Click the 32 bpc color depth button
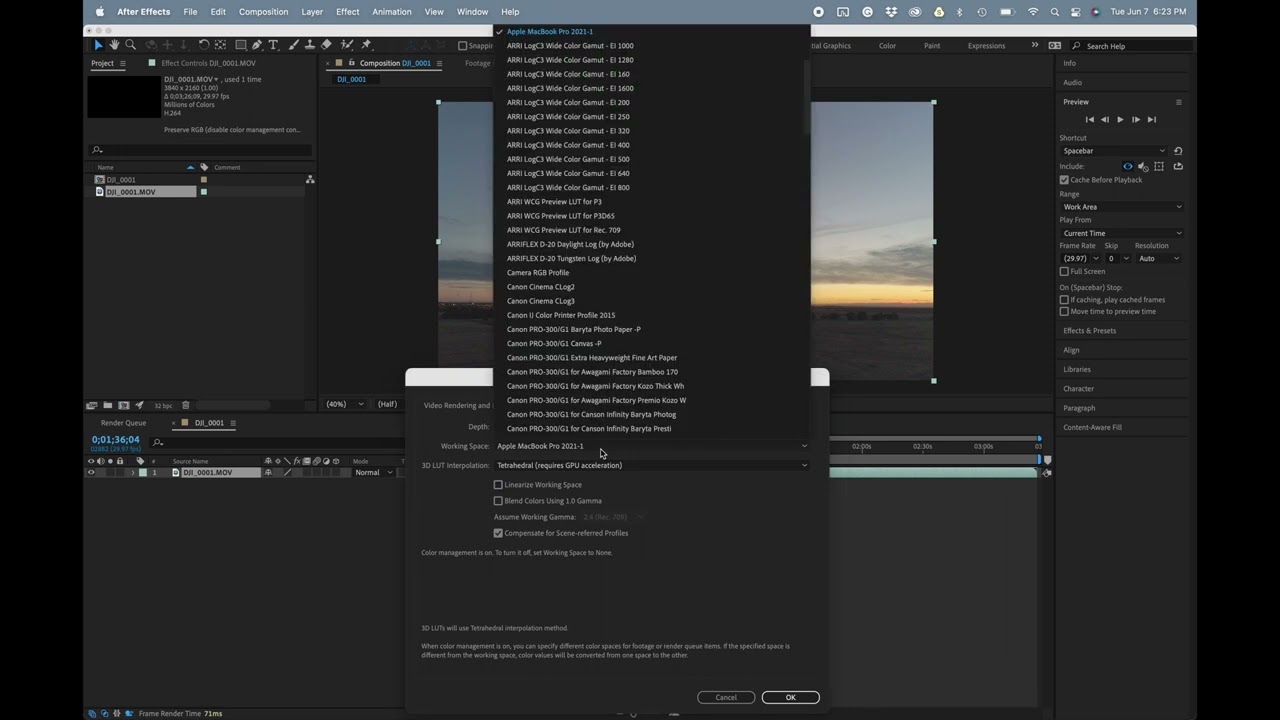Image resolution: width=1280 pixels, height=720 pixels. click(162, 405)
